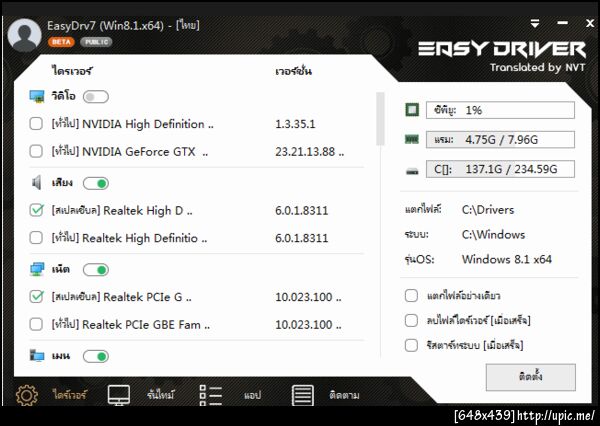This screenshot has width=600, height=426.
Task: Click the C:\Windows system path
Action: coord(493,234)
